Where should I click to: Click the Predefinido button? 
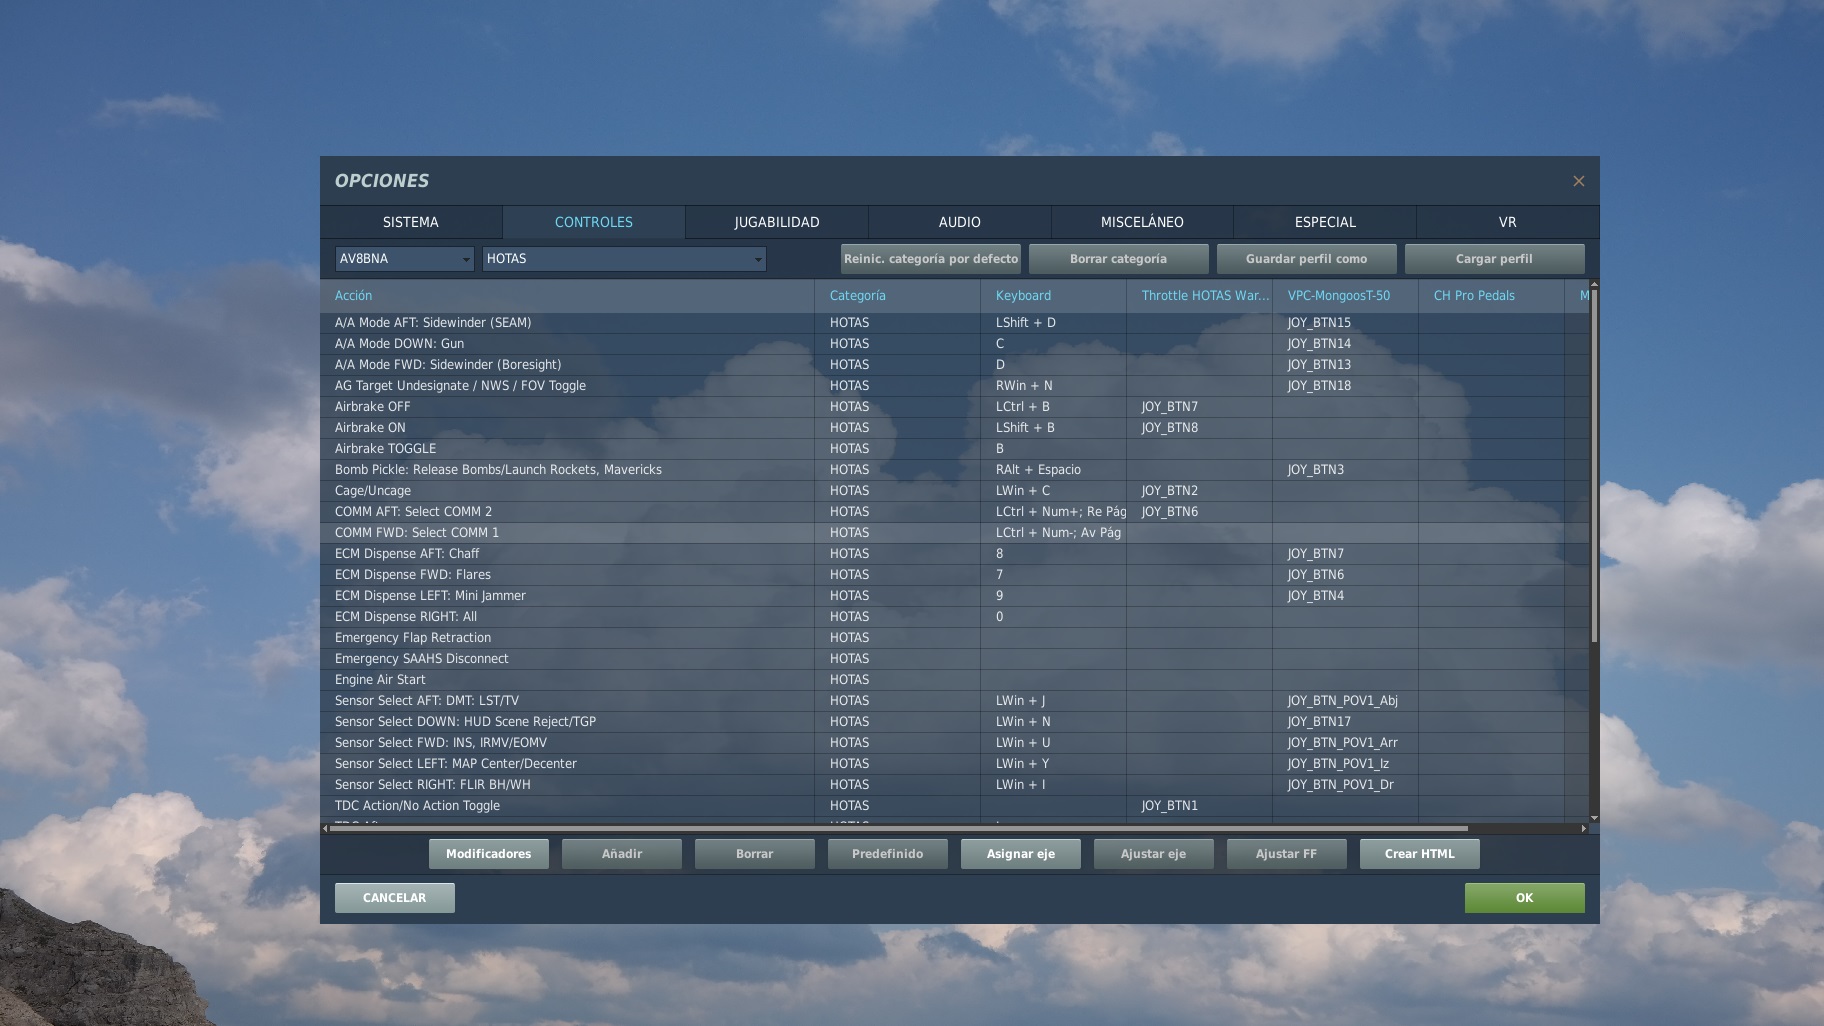[x=888, y=854]
